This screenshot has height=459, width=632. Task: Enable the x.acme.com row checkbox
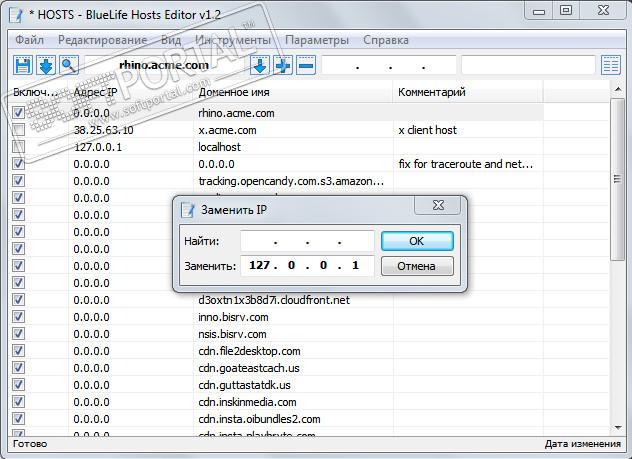pyautogui.click(x=18, y=130)
